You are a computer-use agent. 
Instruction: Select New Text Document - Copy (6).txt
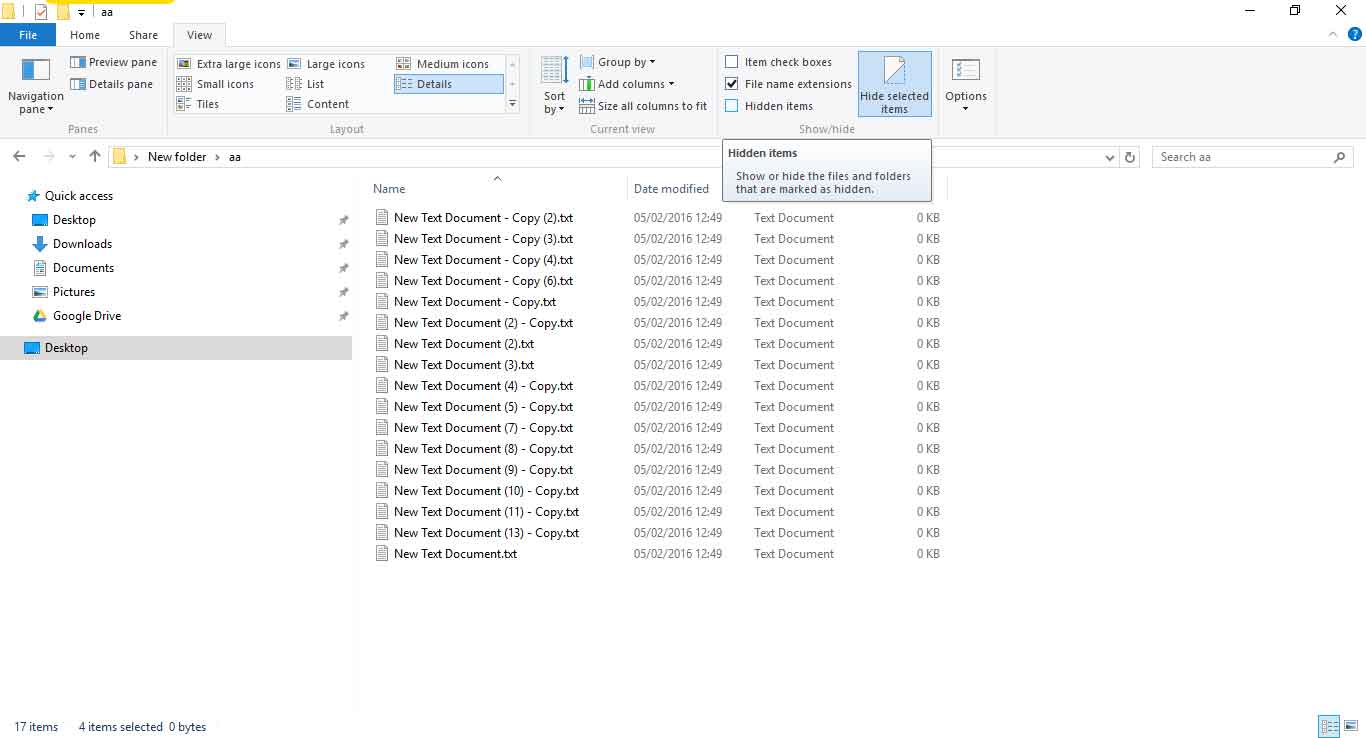click(x=483, y=281)
